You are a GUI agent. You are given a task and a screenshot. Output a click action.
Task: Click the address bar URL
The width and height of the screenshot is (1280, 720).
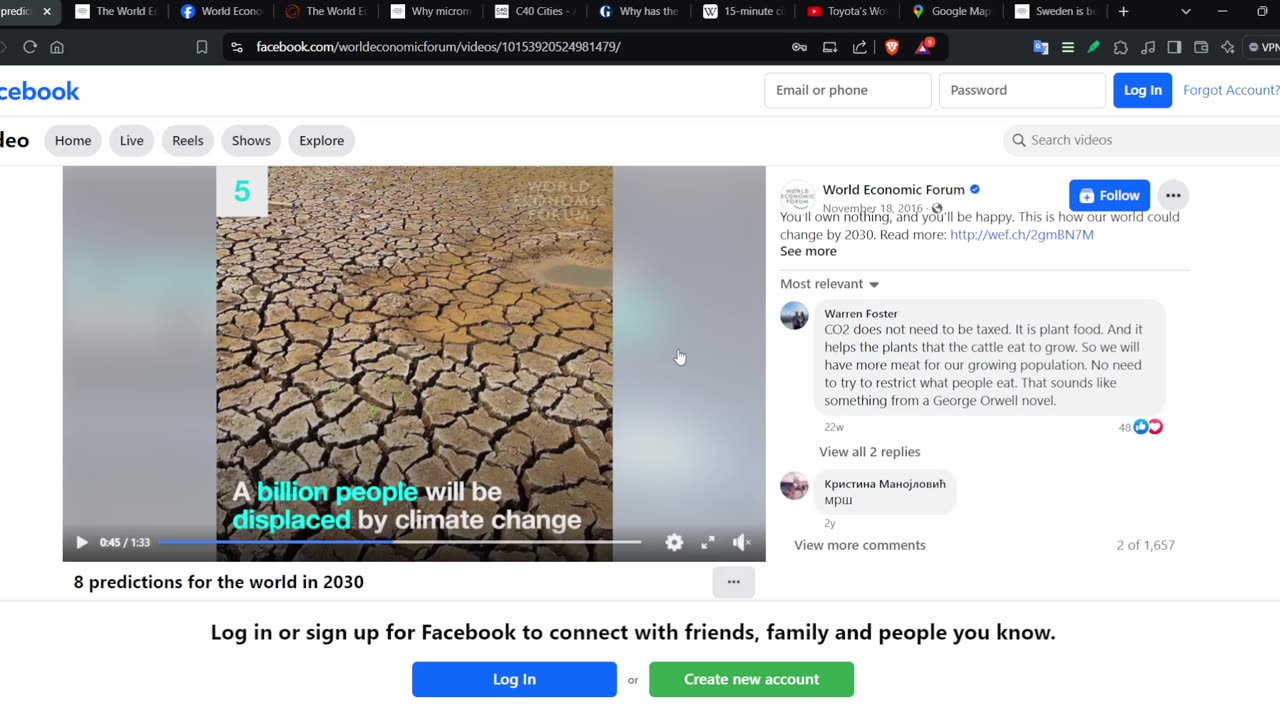point(438,47)
